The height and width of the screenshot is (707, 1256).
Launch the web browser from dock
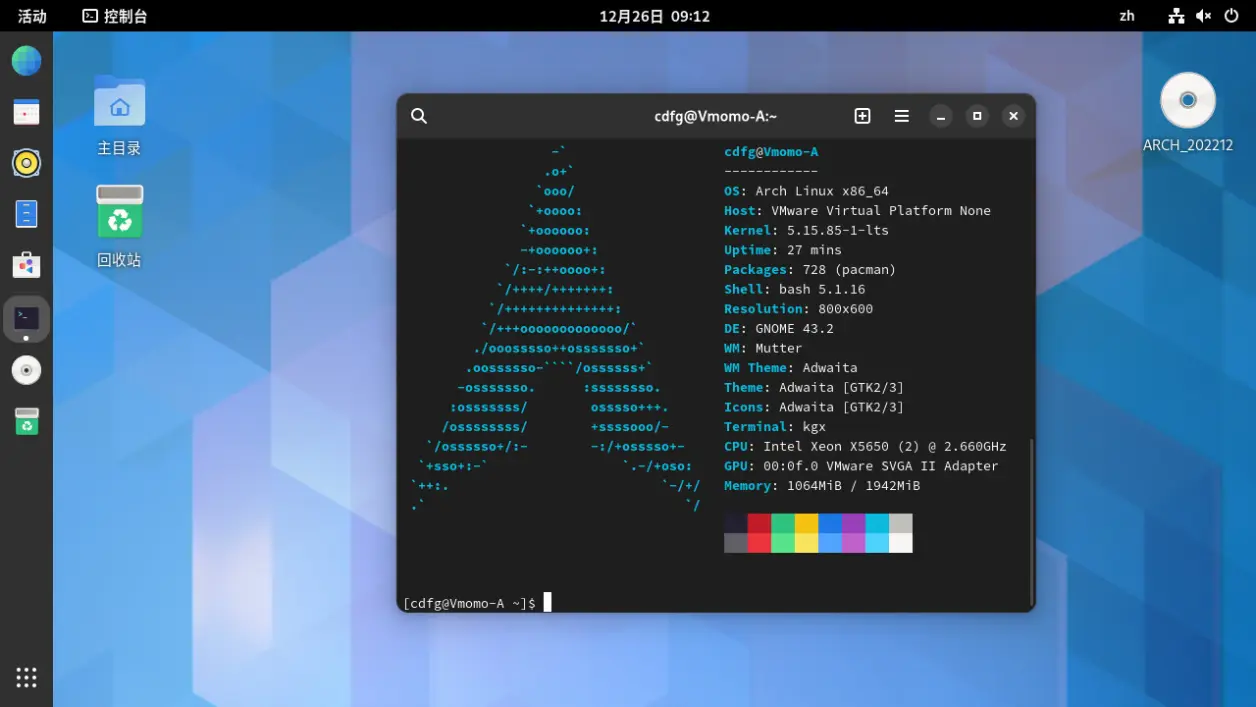[x=26, y=61]
